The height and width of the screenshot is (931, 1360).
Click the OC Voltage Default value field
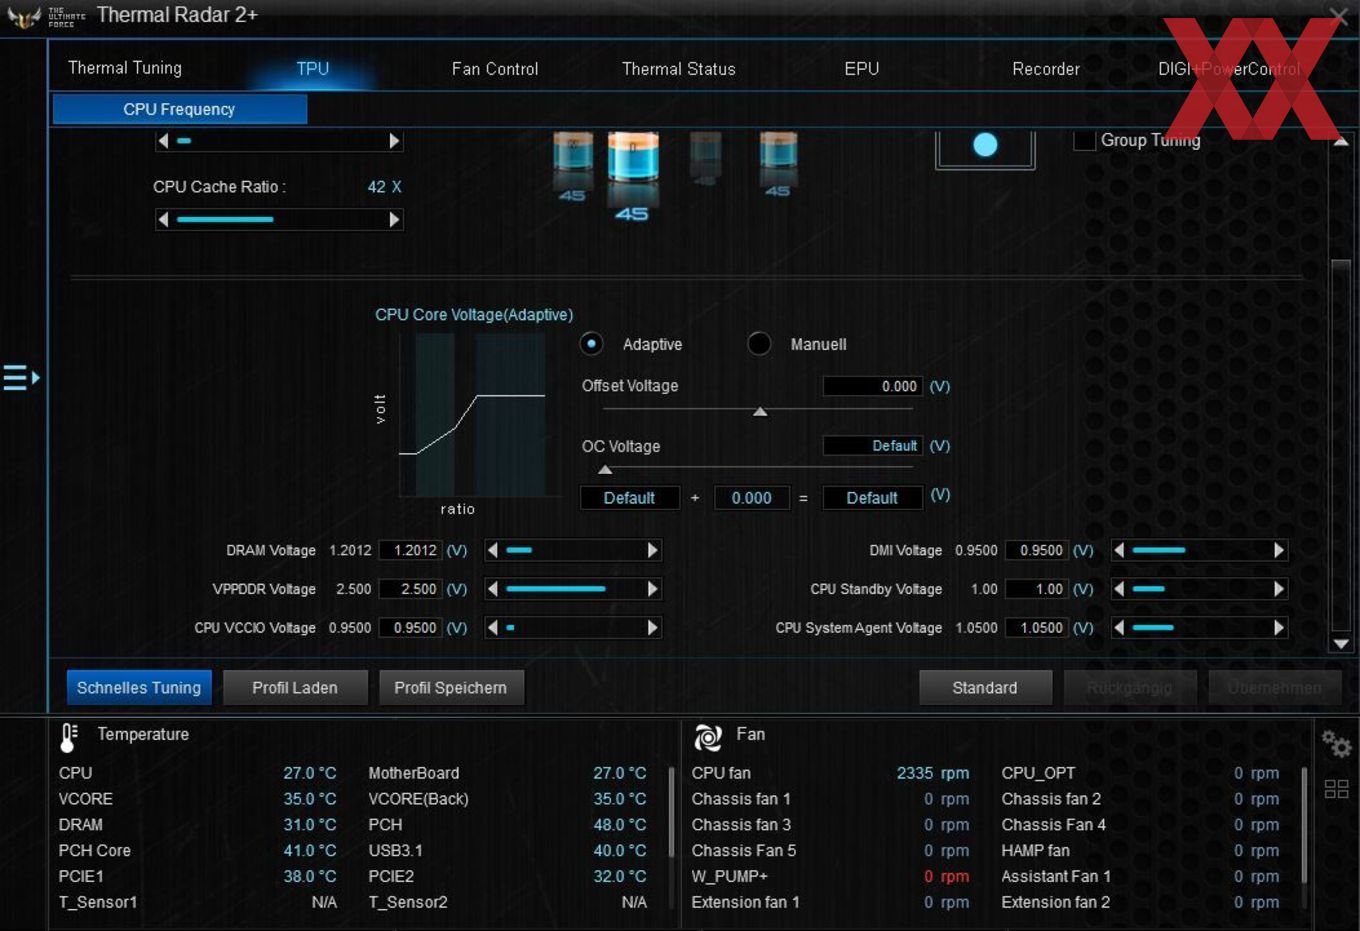[873, 446]
